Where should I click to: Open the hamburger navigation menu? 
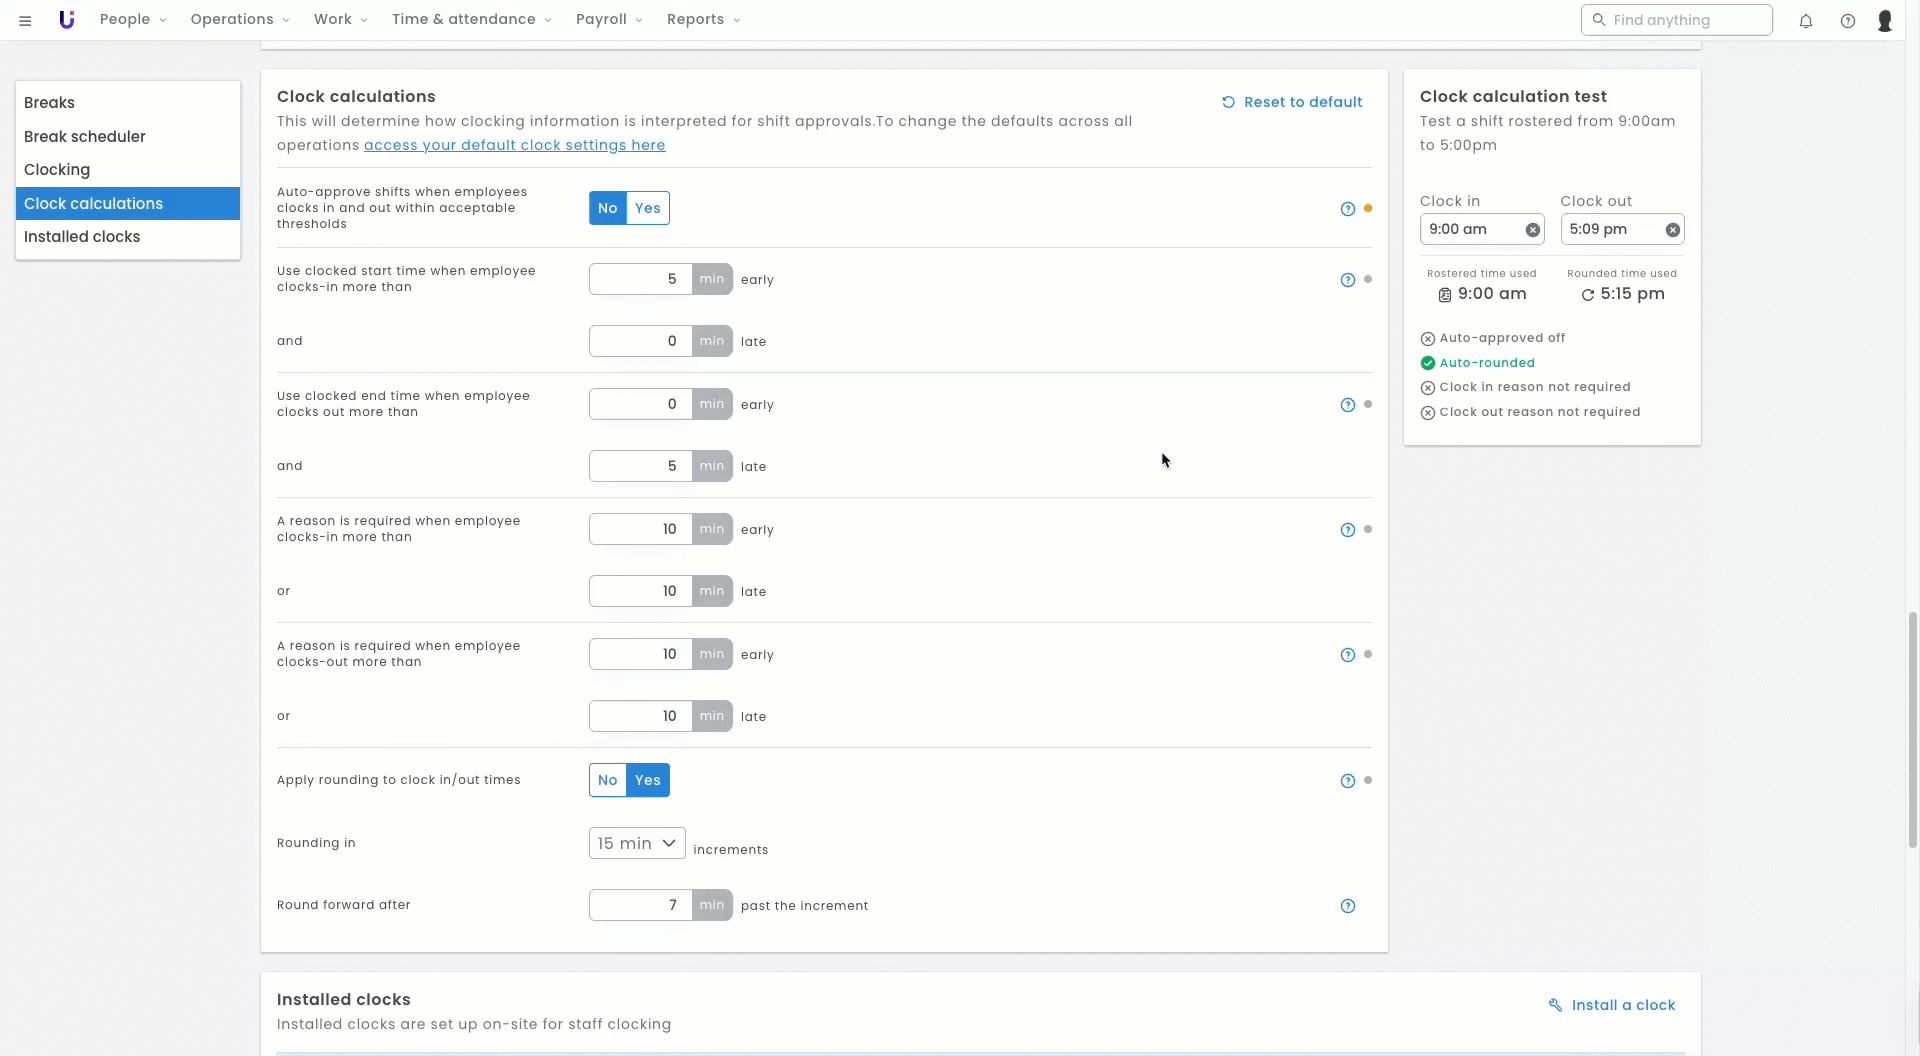[x=25, y=20]
